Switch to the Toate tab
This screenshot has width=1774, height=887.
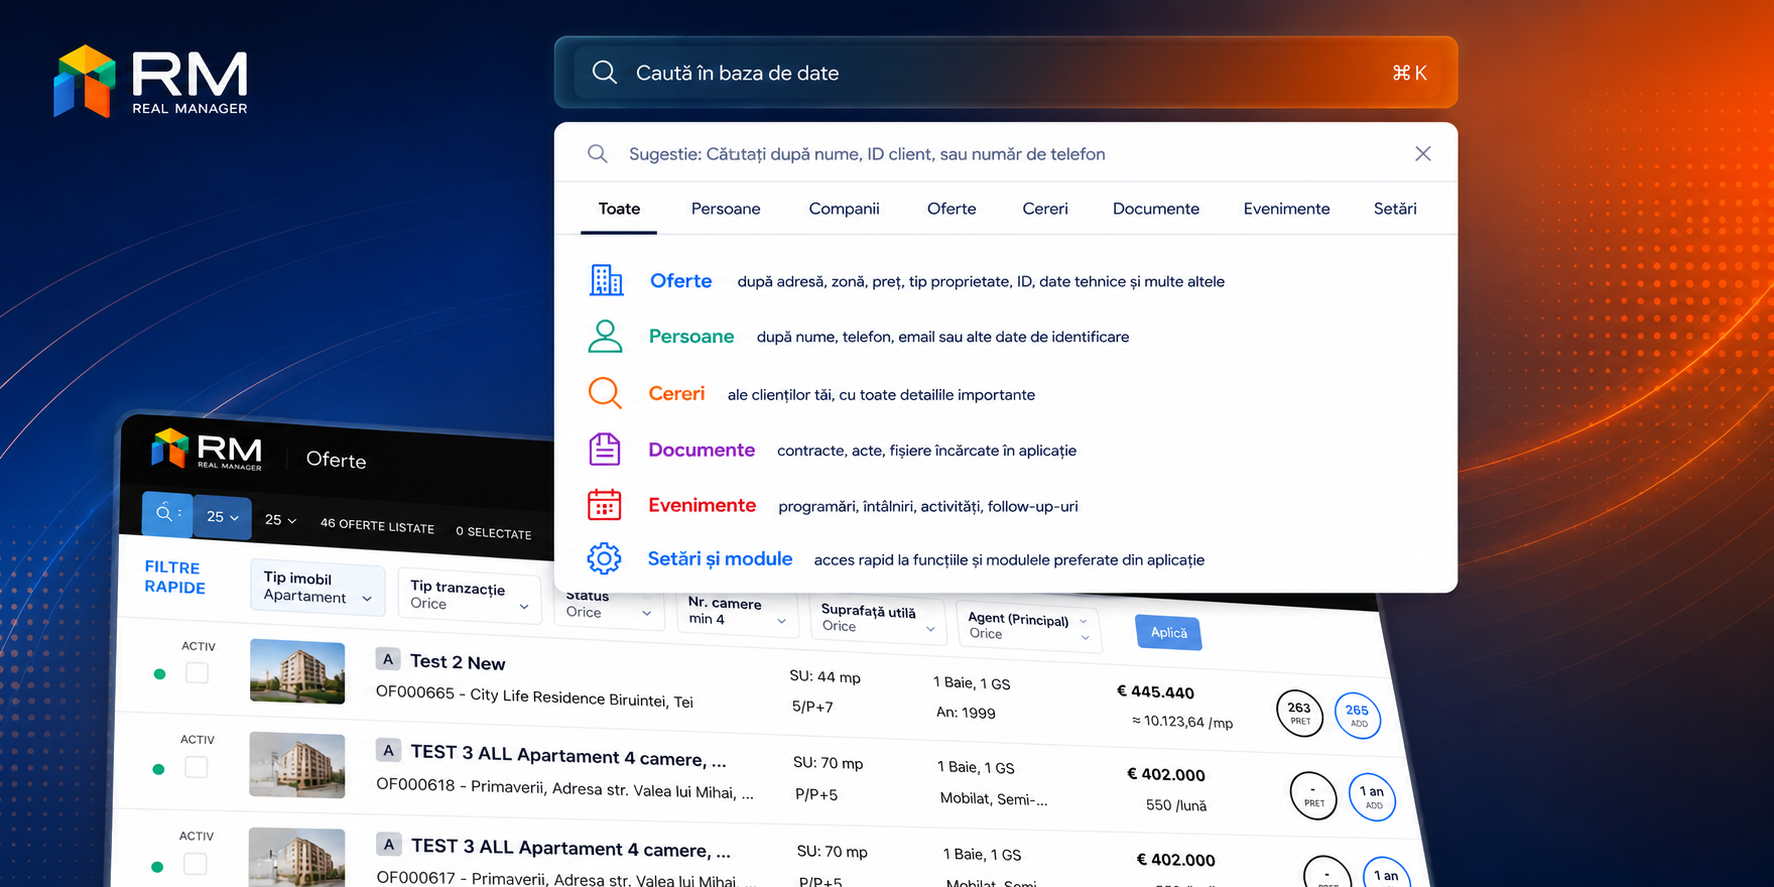click(619, 209)
